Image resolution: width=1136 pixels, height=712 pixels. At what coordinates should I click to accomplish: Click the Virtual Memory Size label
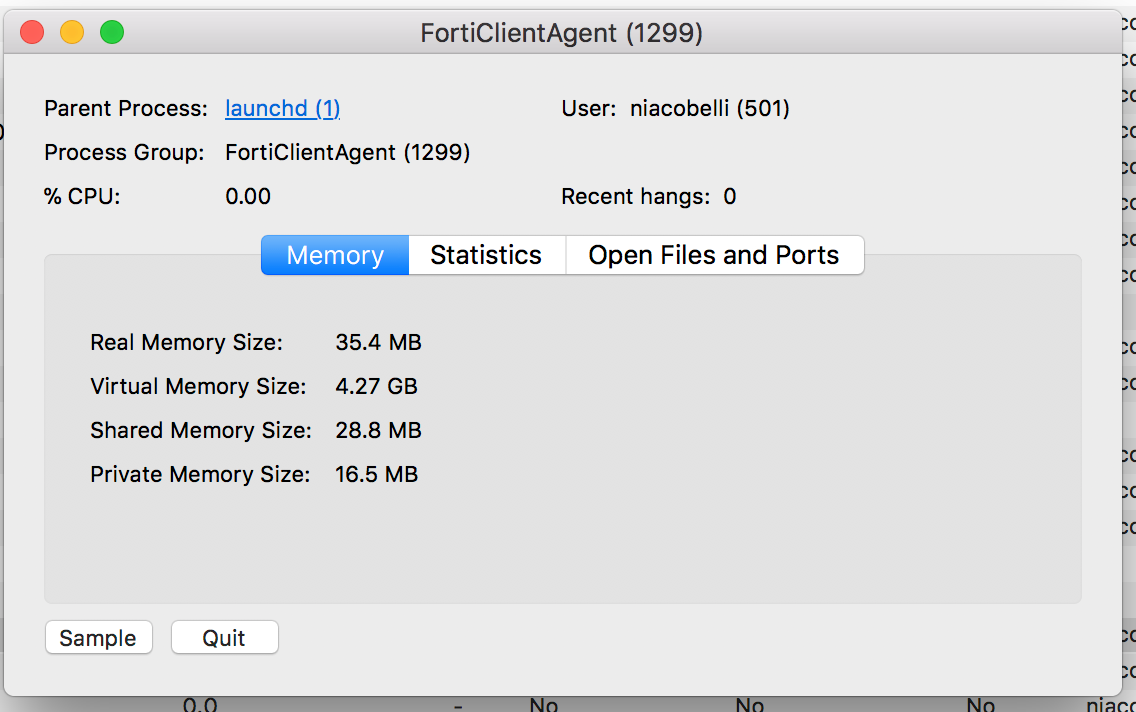point(198,386)
